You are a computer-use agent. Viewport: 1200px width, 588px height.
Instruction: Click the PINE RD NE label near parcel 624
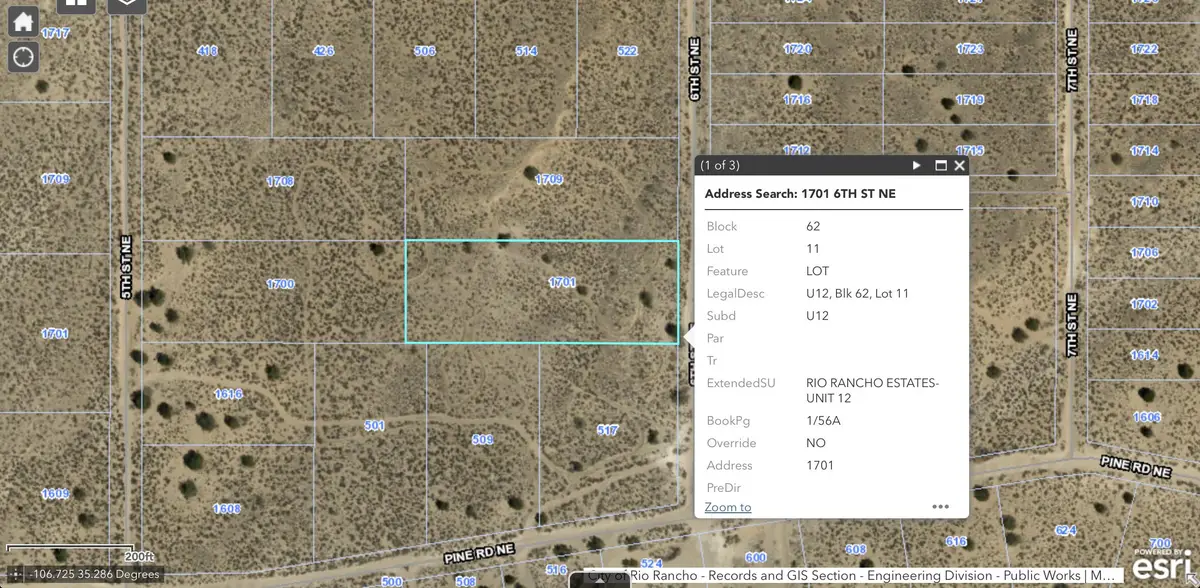pyautogui.click(x=1134, y=465)
